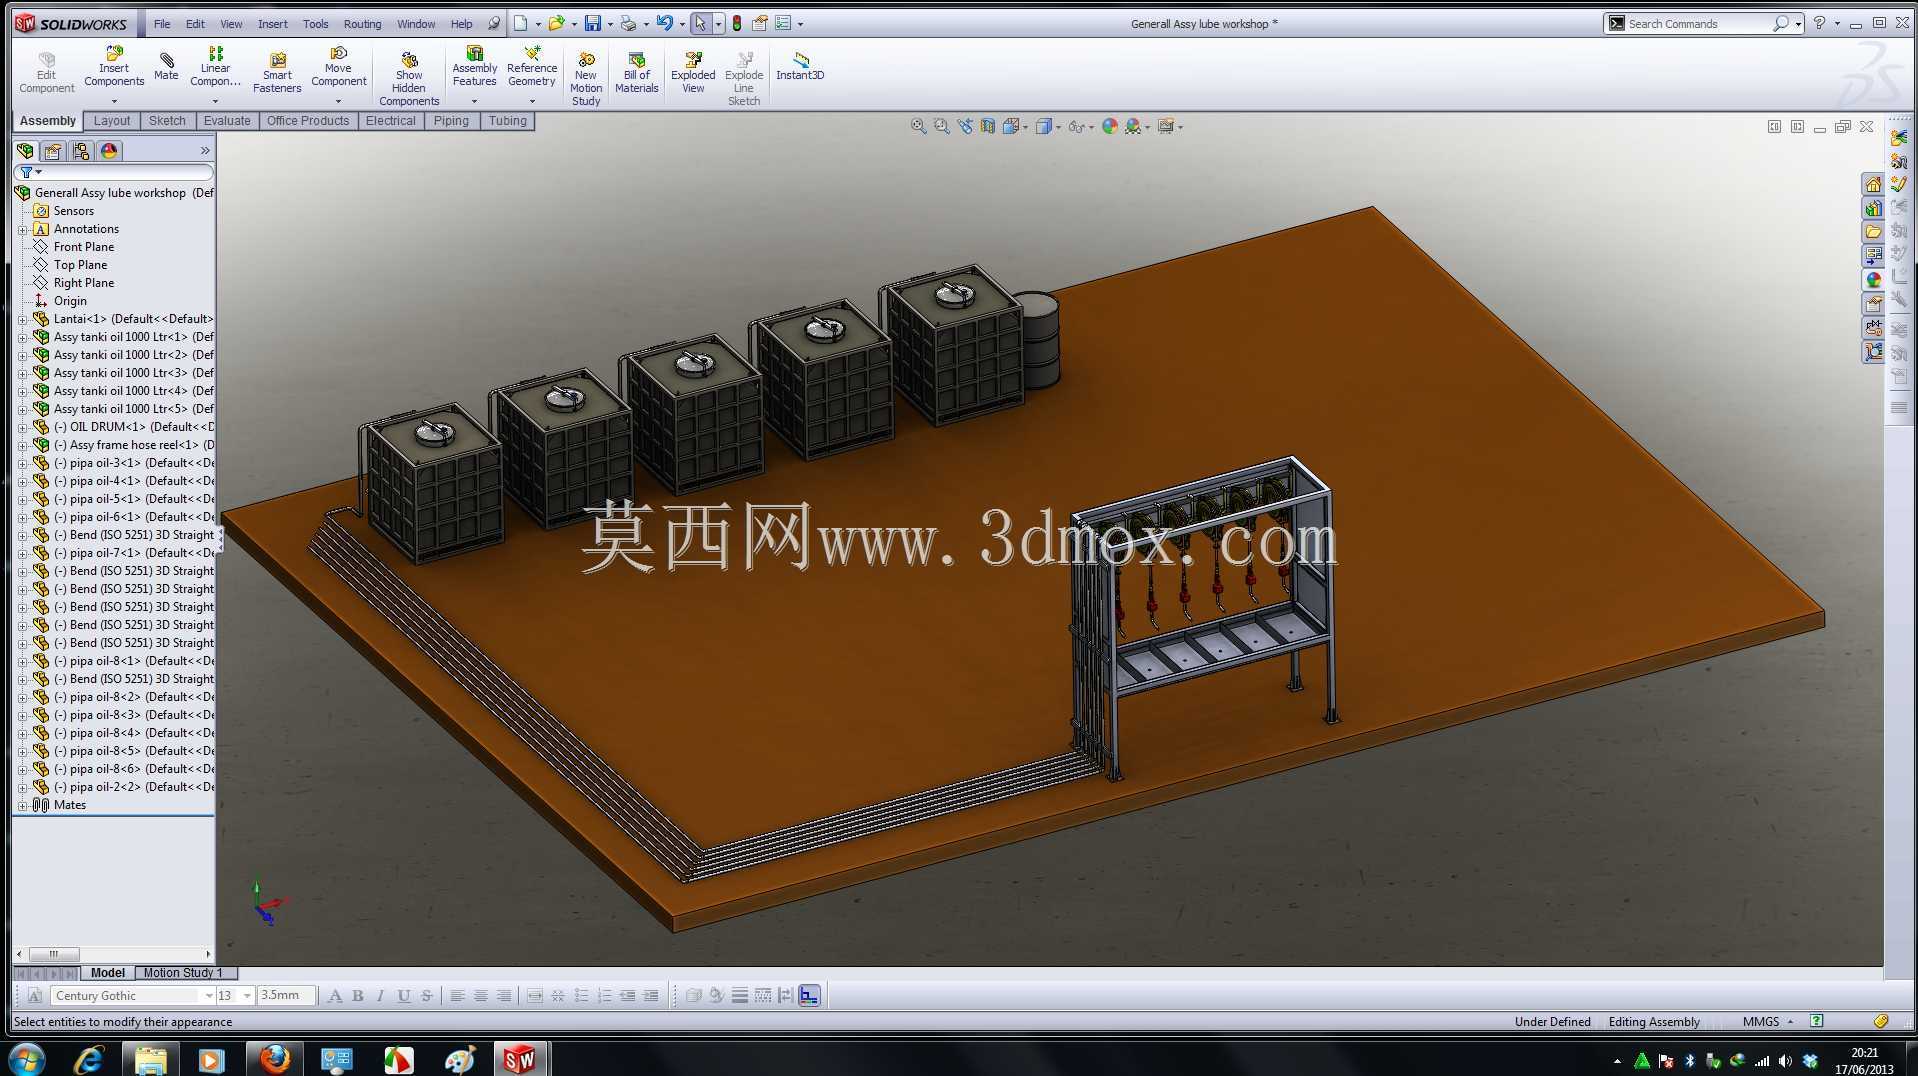This screenshot has height=1076, width=1918.
Task: Click Zoom to Area icon
Action: 941,126
